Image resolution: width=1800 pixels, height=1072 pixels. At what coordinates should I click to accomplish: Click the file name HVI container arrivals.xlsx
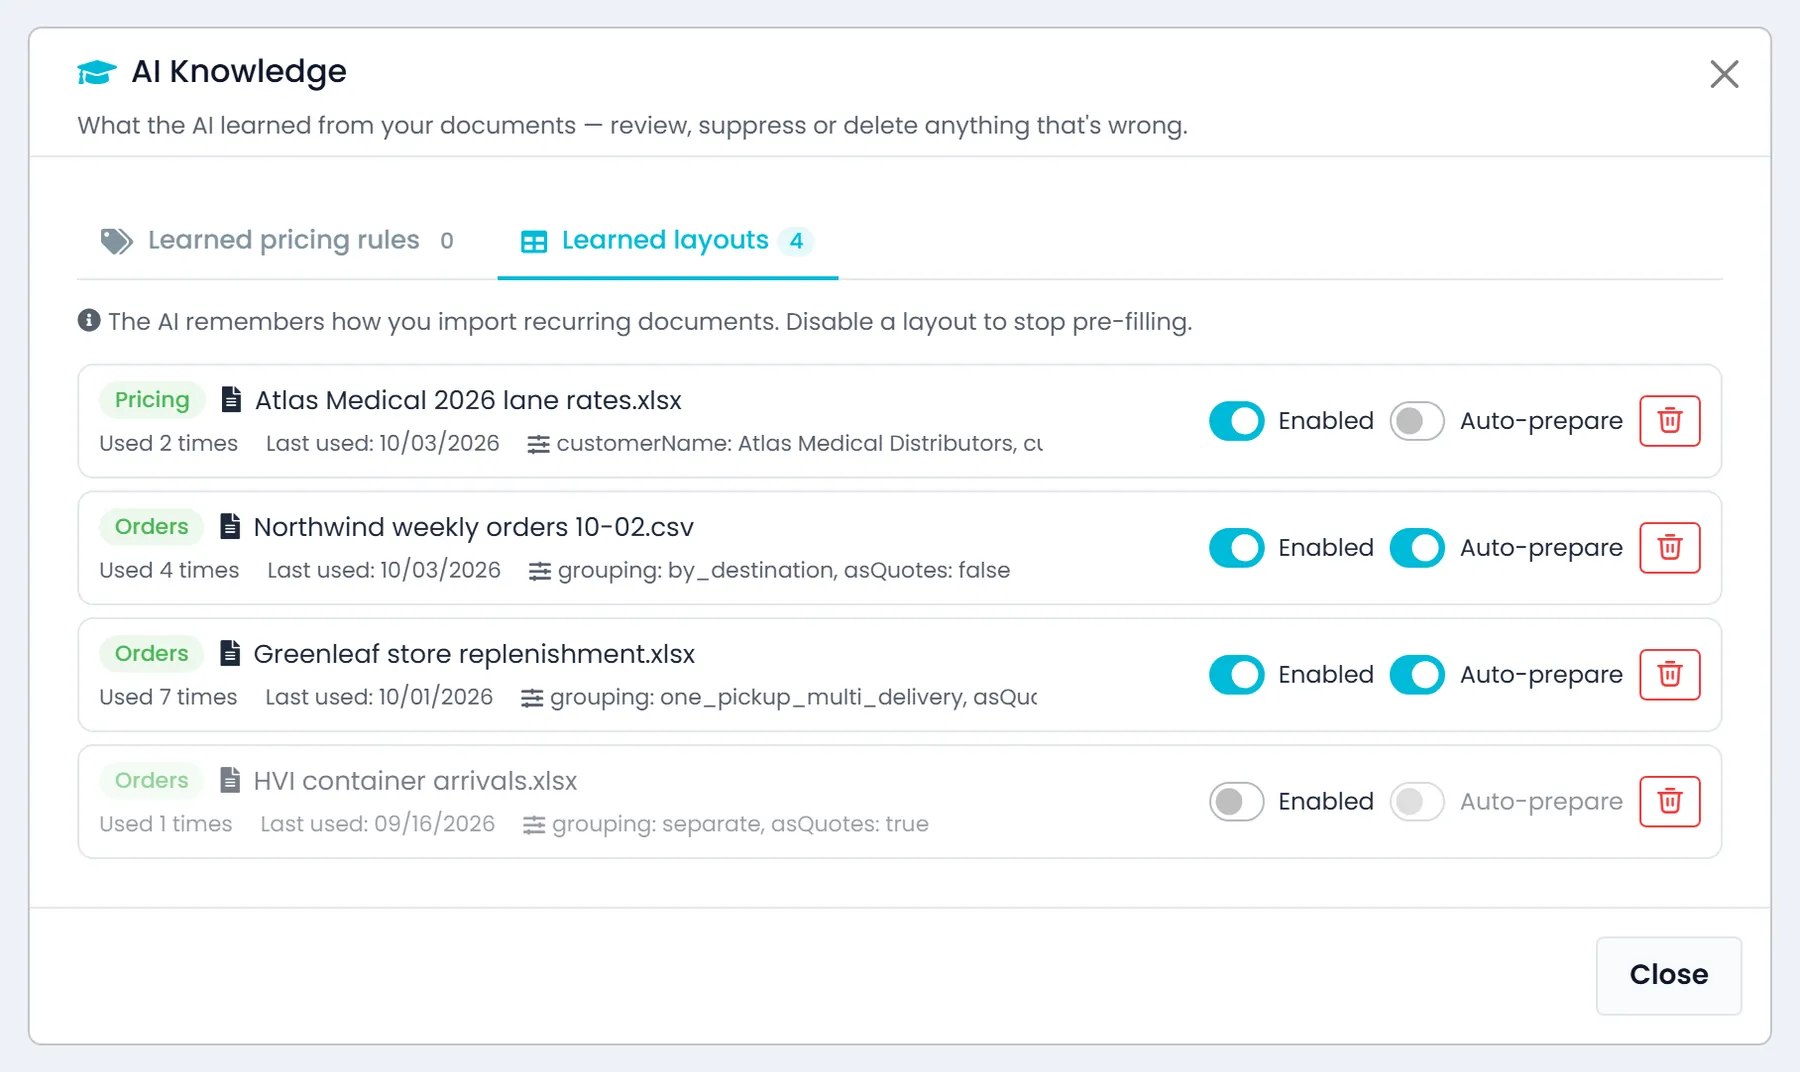pyautogui.click(x=415, y=781)
